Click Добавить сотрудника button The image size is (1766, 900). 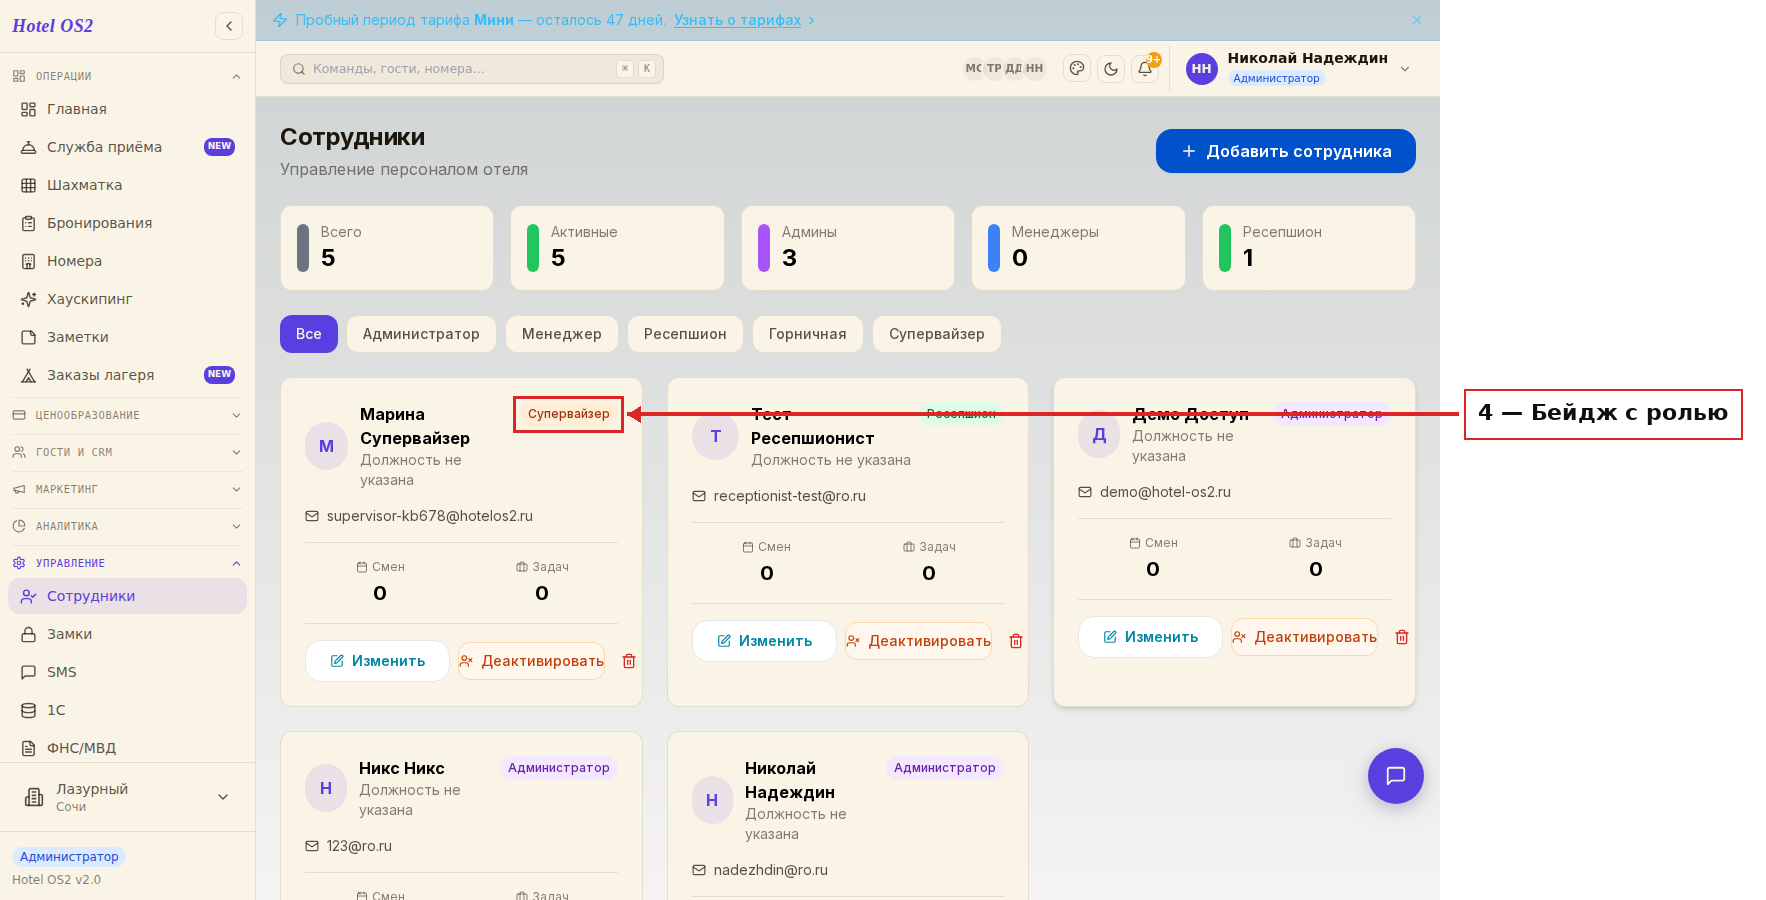point(1286,151)
